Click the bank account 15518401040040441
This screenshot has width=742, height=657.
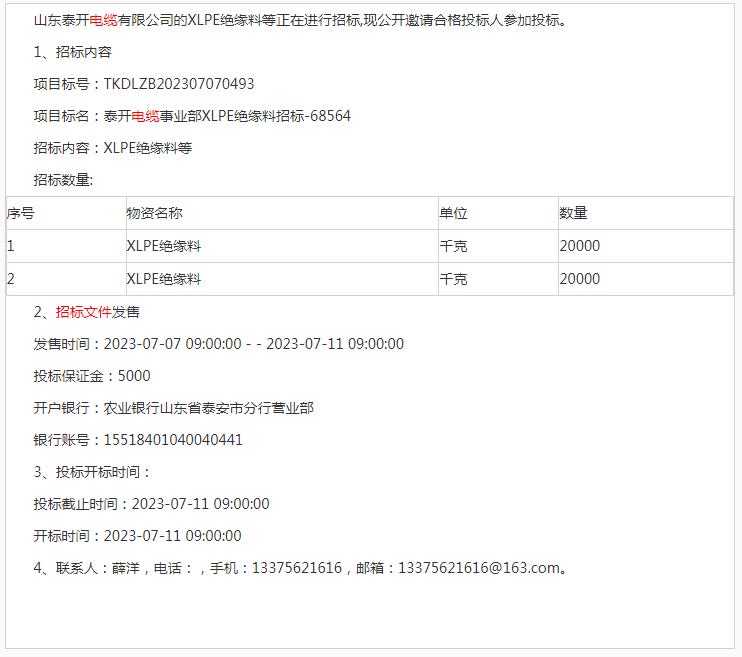coord(173,440)
